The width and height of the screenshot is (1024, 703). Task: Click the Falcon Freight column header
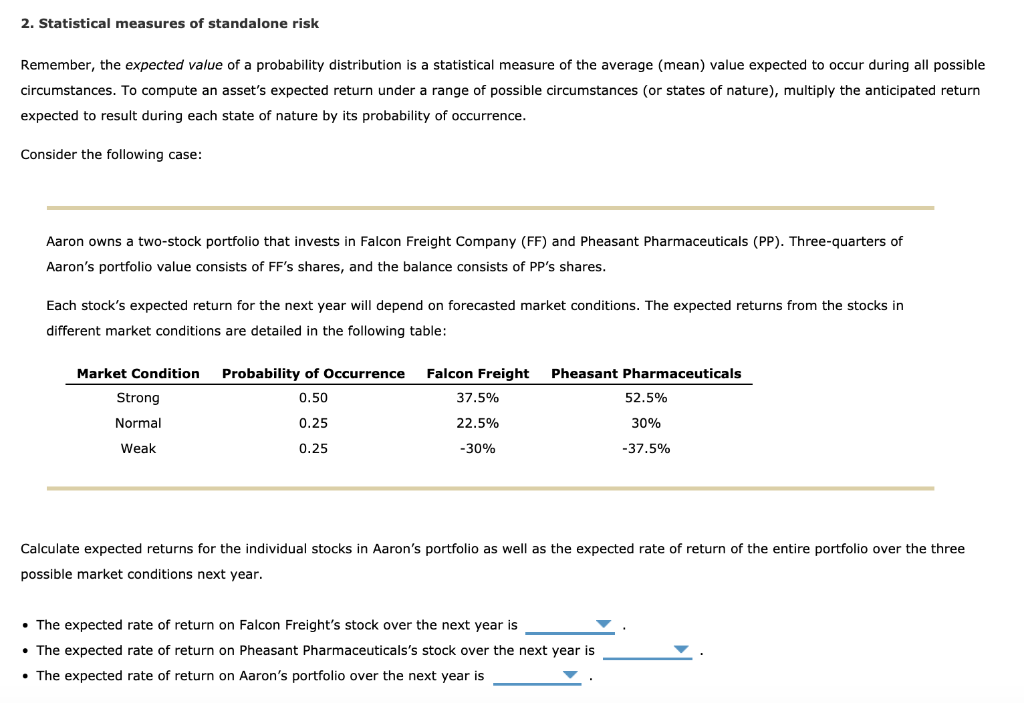[477, 373]
